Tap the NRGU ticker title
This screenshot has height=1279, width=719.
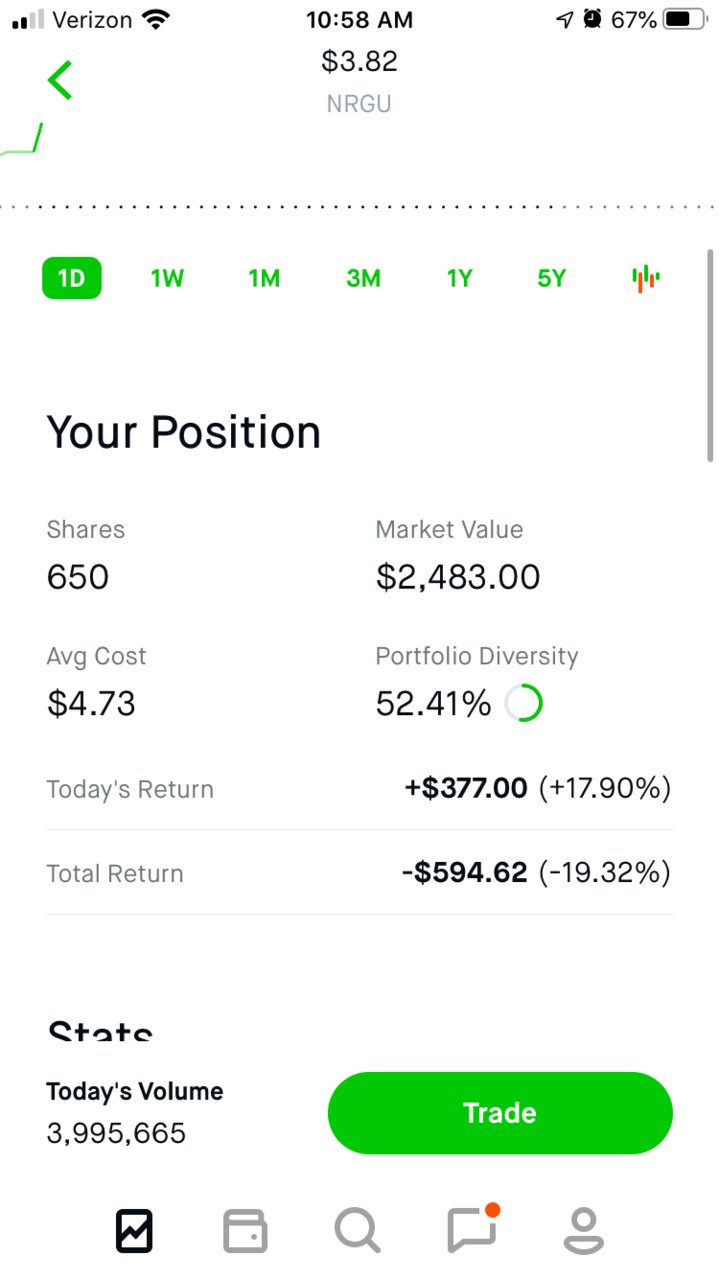[x=358, y=103]
